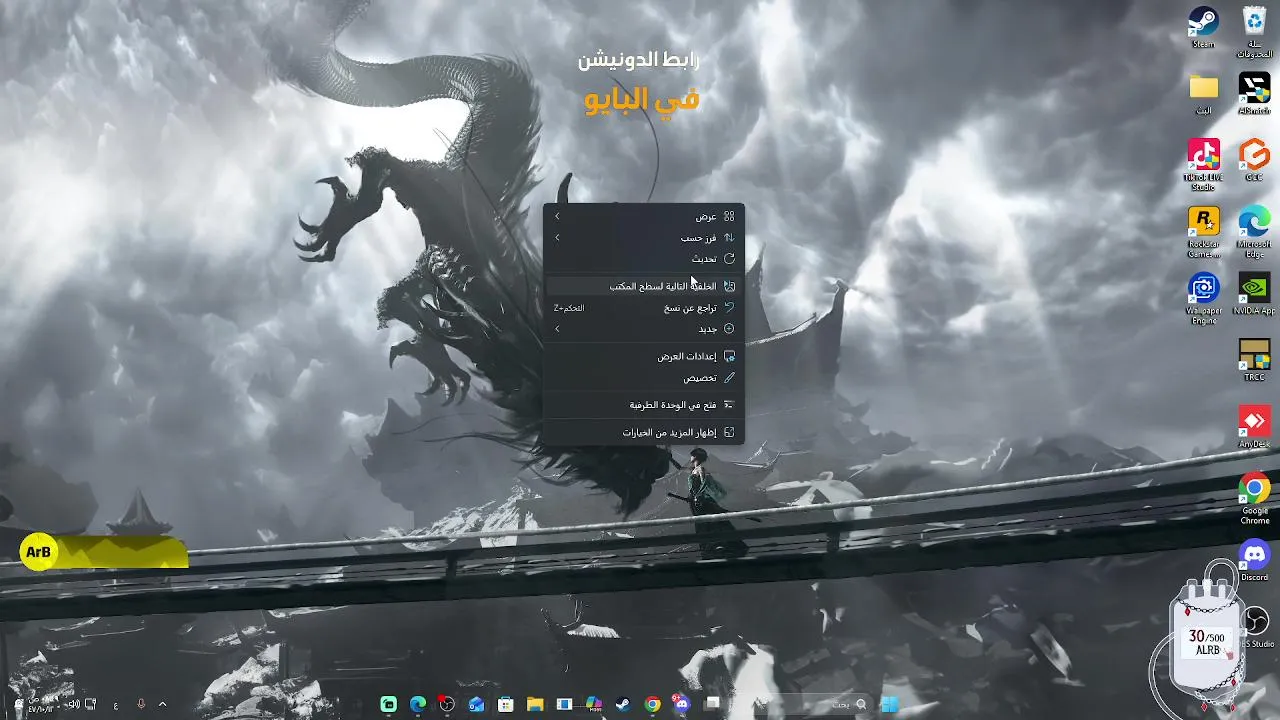Open the Rockstar Games Launcher shortcut

coord(1203,232)
